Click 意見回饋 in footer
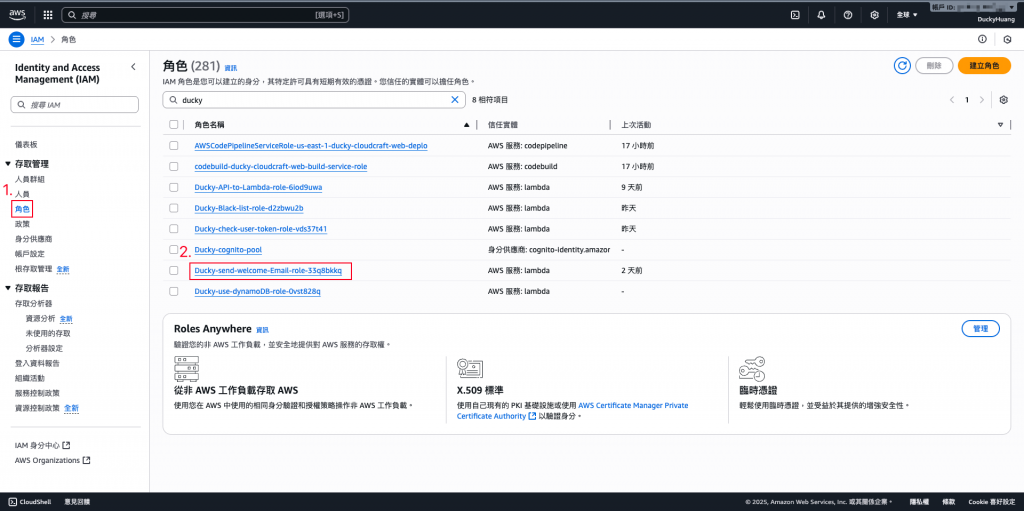 pyautogui.click(x=77, y=502)
